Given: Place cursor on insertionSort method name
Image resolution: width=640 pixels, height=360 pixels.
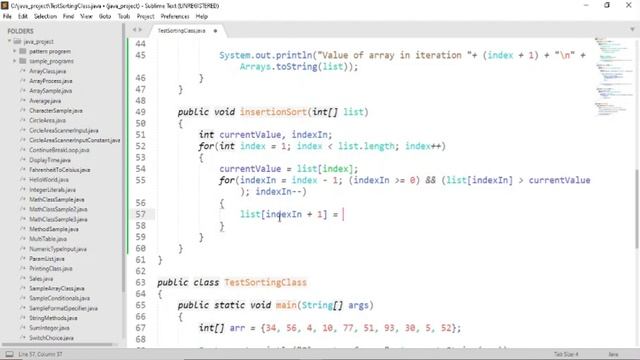Looking at the screenshot, I should [x=273, y=112].
